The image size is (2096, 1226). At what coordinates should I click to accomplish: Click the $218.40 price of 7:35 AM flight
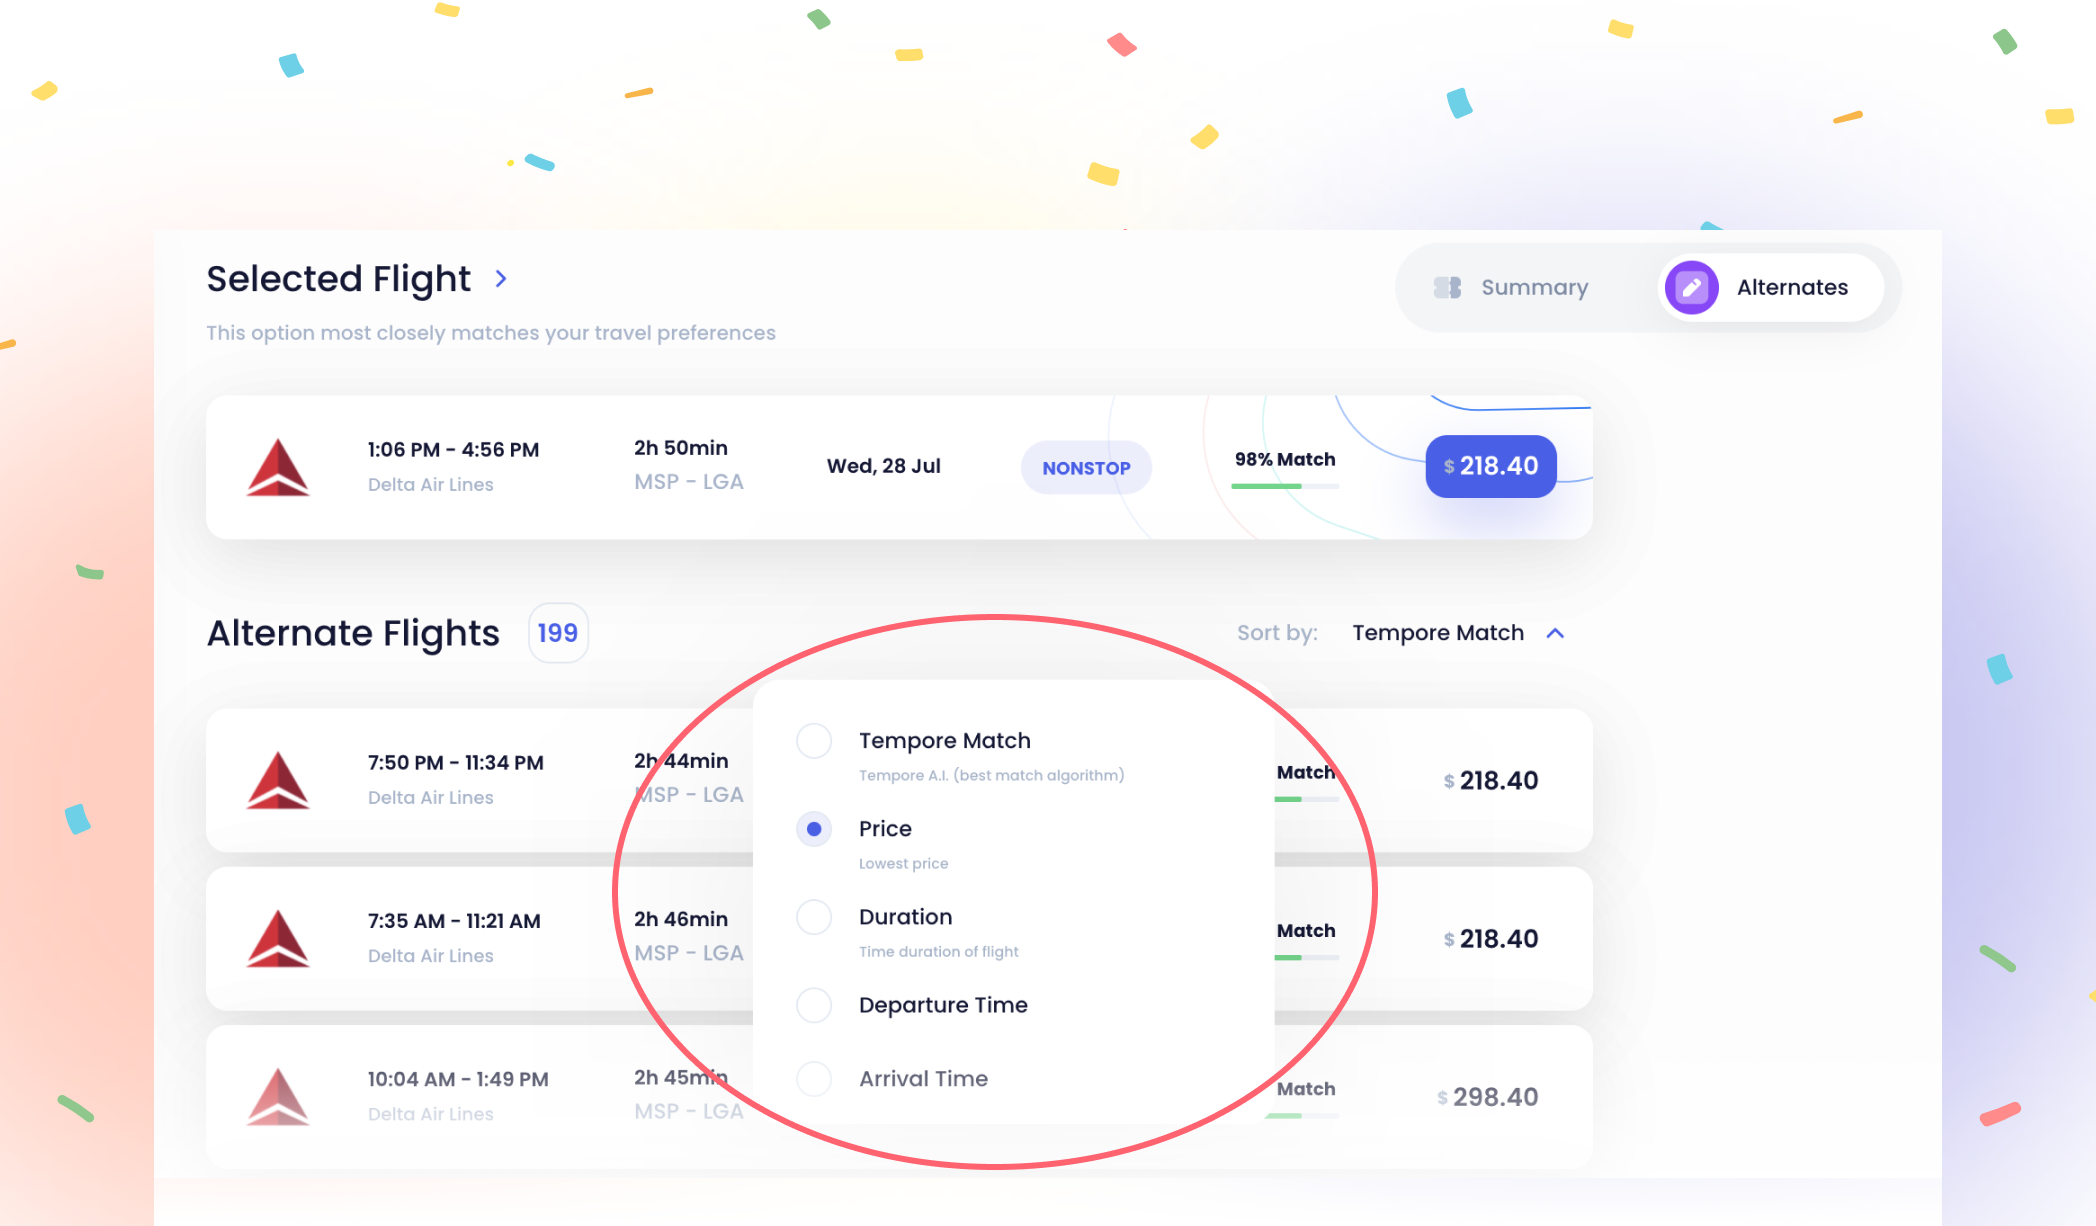click(1491, 938)
